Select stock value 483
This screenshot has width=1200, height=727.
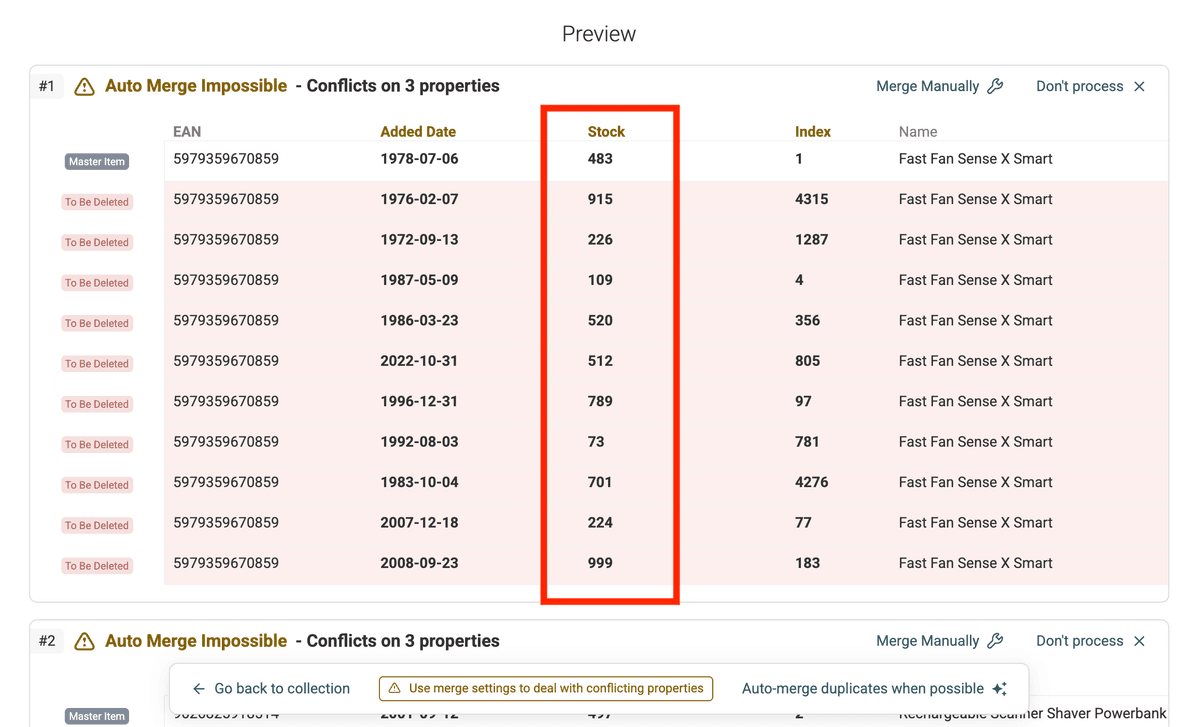(x=600, y=159)
